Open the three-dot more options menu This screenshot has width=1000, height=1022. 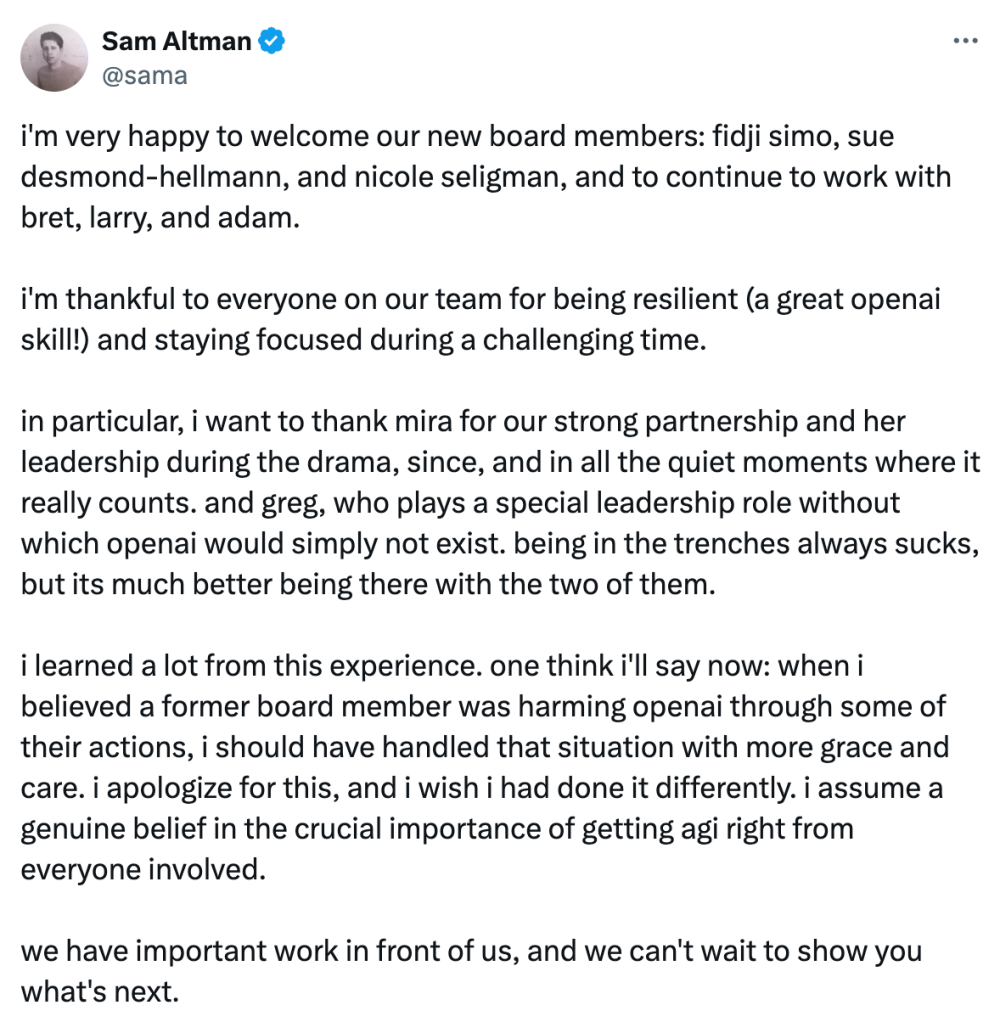[965, 41]
